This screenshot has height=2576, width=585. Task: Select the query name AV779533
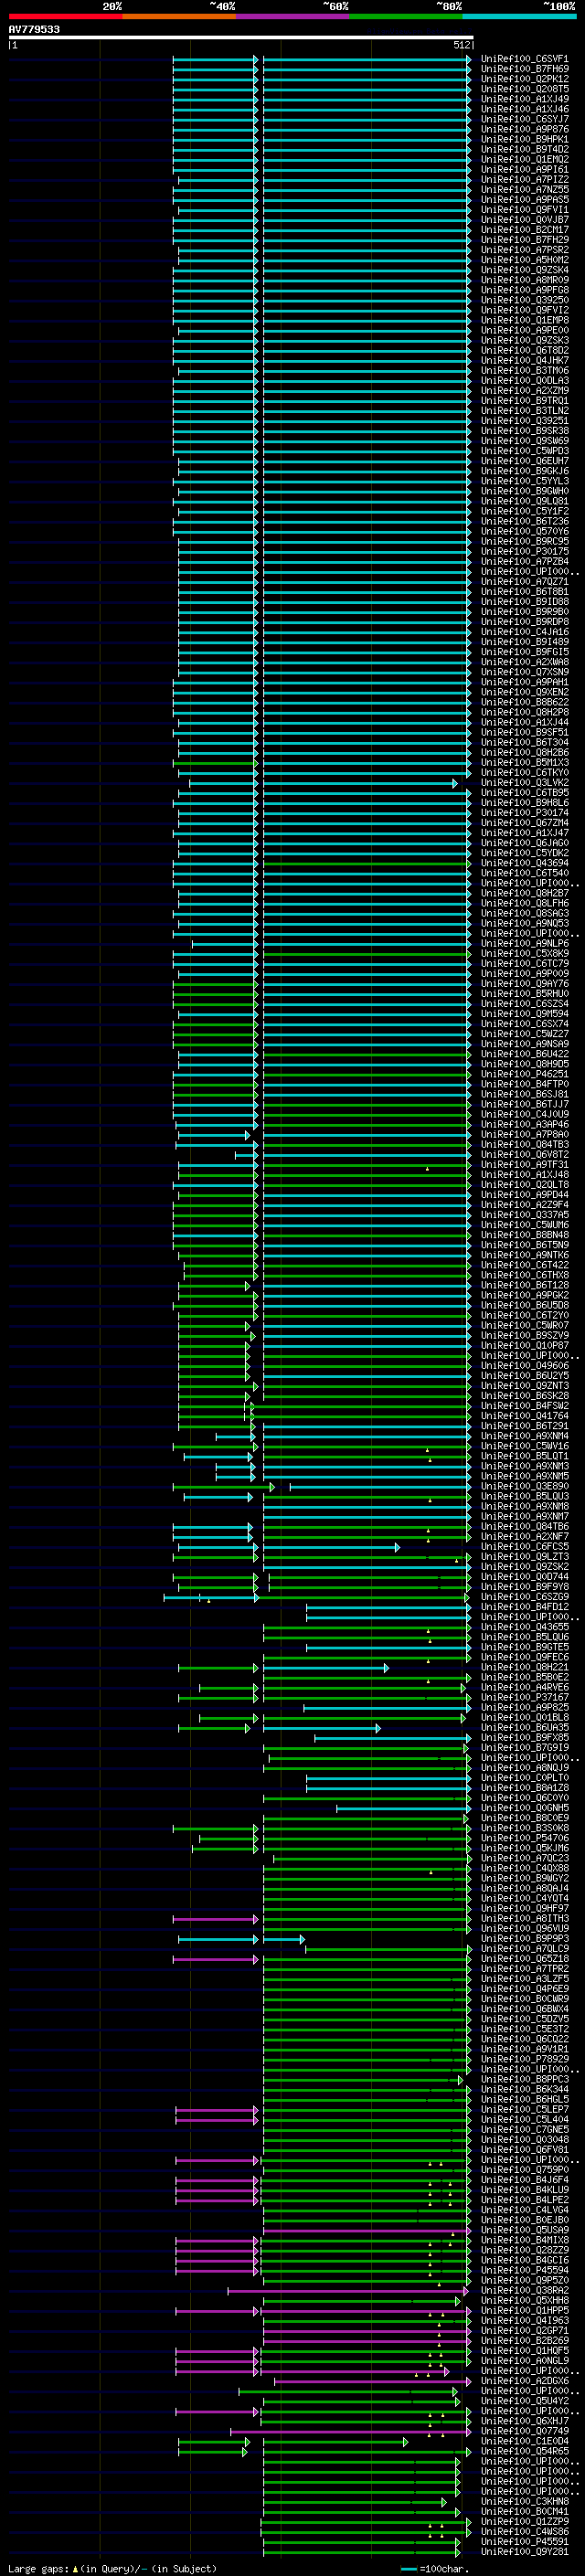click(x=34, y=29)
